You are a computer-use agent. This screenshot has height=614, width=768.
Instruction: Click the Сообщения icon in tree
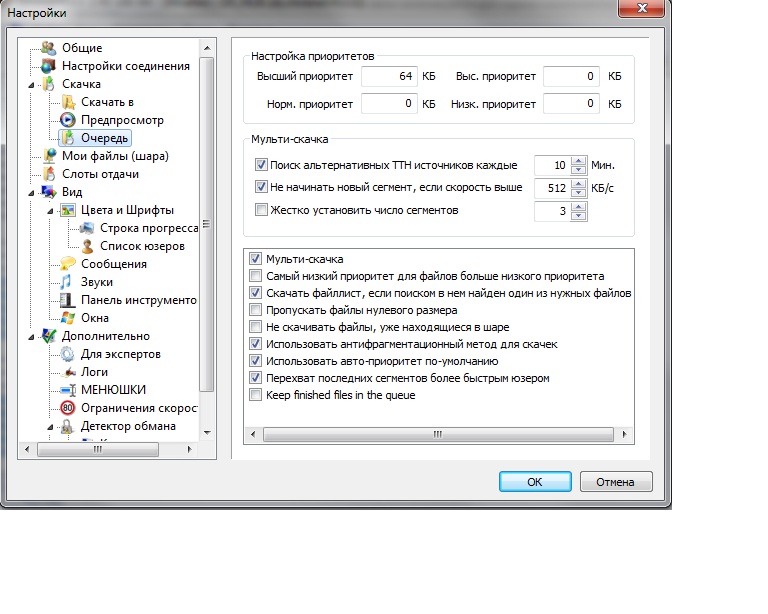click(67, 264)
